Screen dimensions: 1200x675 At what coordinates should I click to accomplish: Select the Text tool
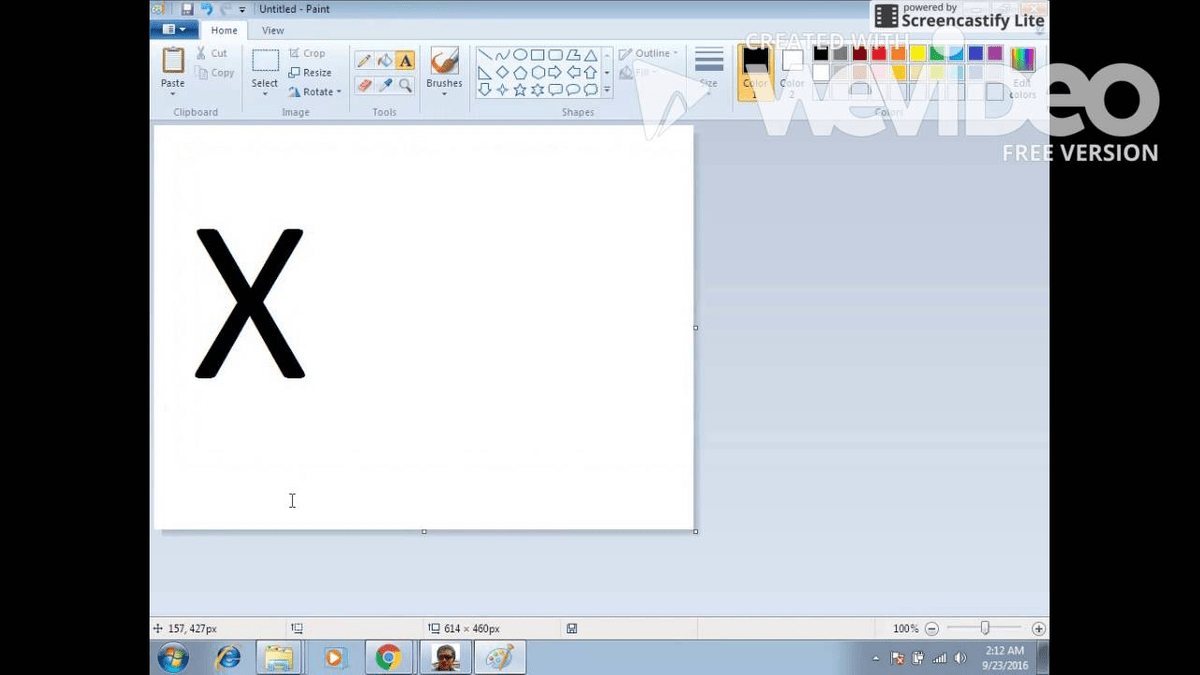pyautogui.click(x=405, y=61)
